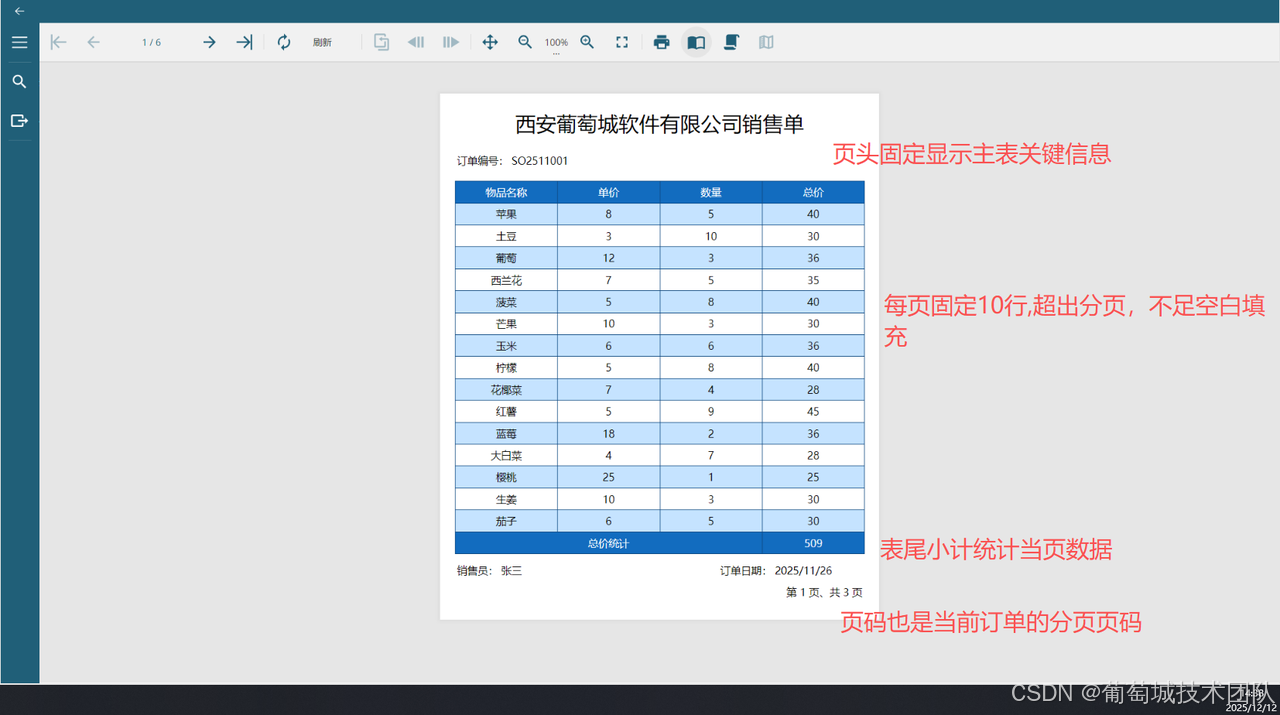This screenshot has width=1280, height=715.
Task: Select the pan tool in the toolbar
Action: pyautogui.click(x=490, y=42)
